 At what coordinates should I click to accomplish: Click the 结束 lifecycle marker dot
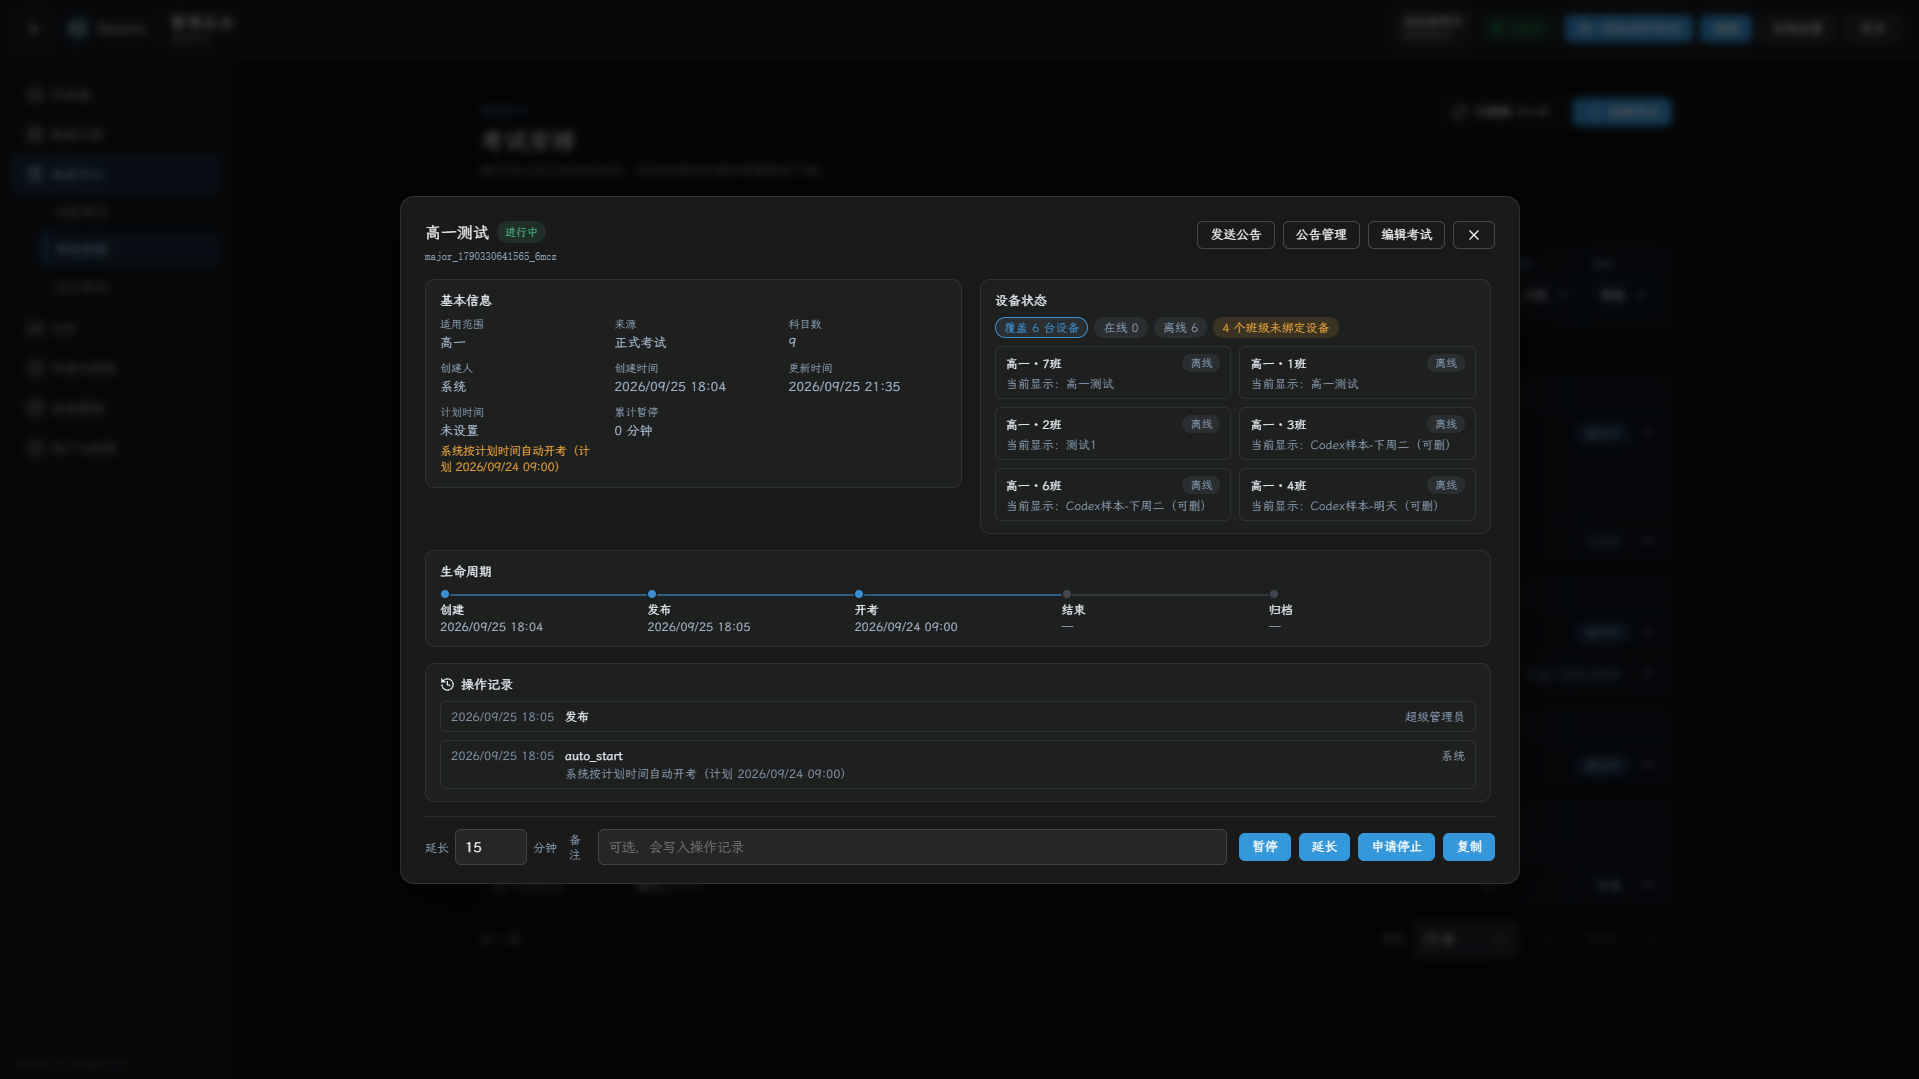[x=1067, y=594]
